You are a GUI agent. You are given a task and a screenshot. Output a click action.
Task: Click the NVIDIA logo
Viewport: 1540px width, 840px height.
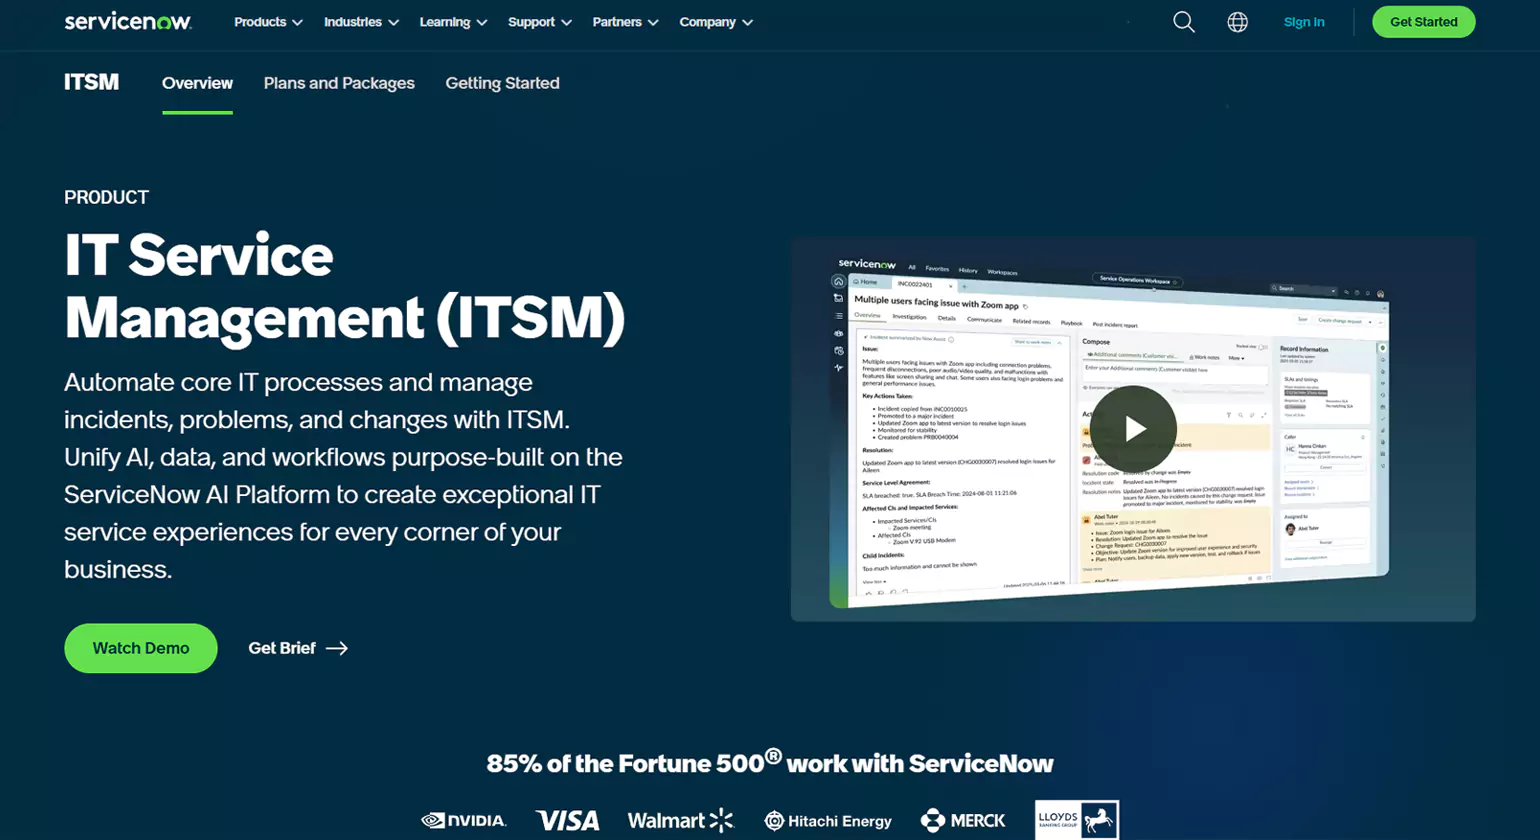(x=464, y=820)
